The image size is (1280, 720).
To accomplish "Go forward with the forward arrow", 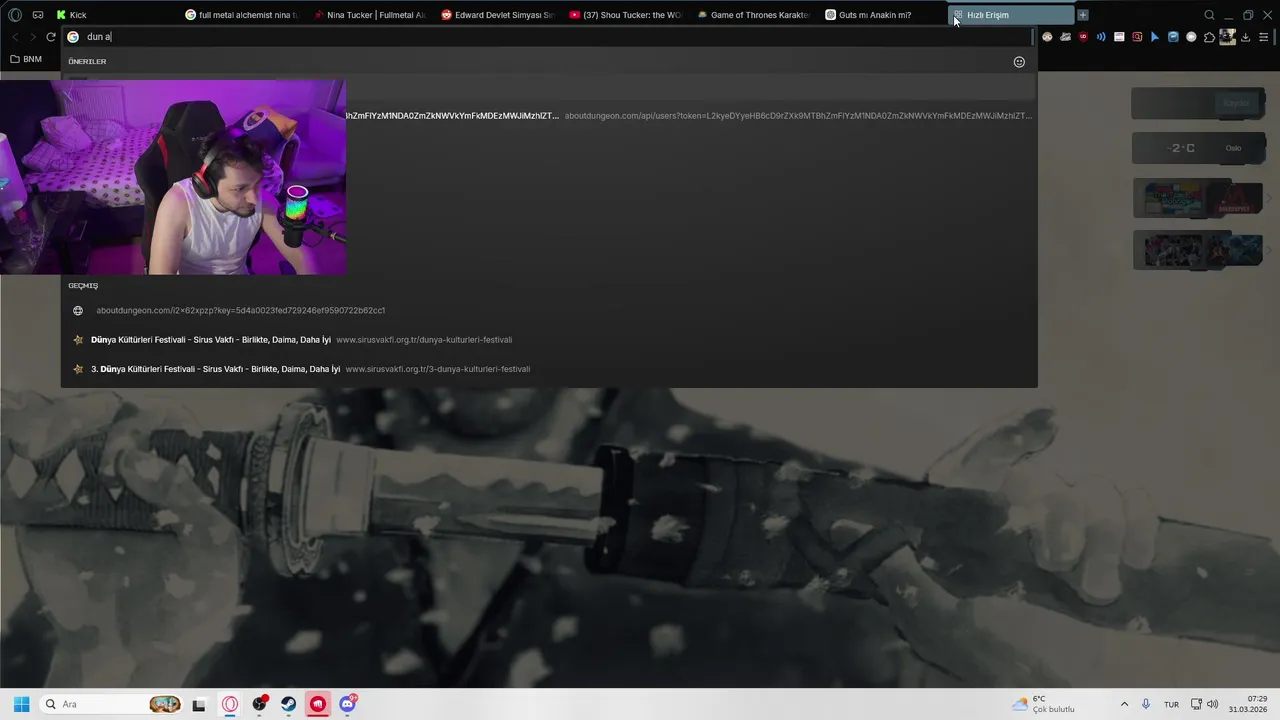I will [x=33, y=37].
